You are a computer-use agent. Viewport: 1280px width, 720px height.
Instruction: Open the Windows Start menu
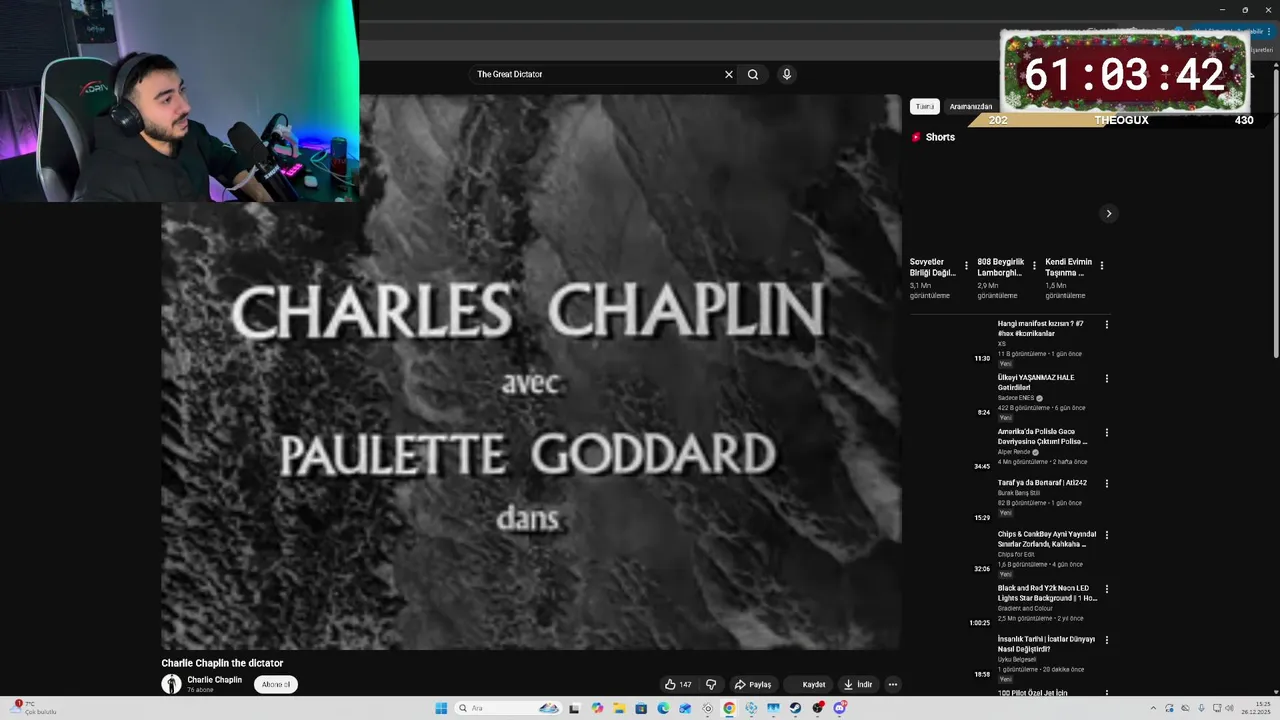[441, 708]
